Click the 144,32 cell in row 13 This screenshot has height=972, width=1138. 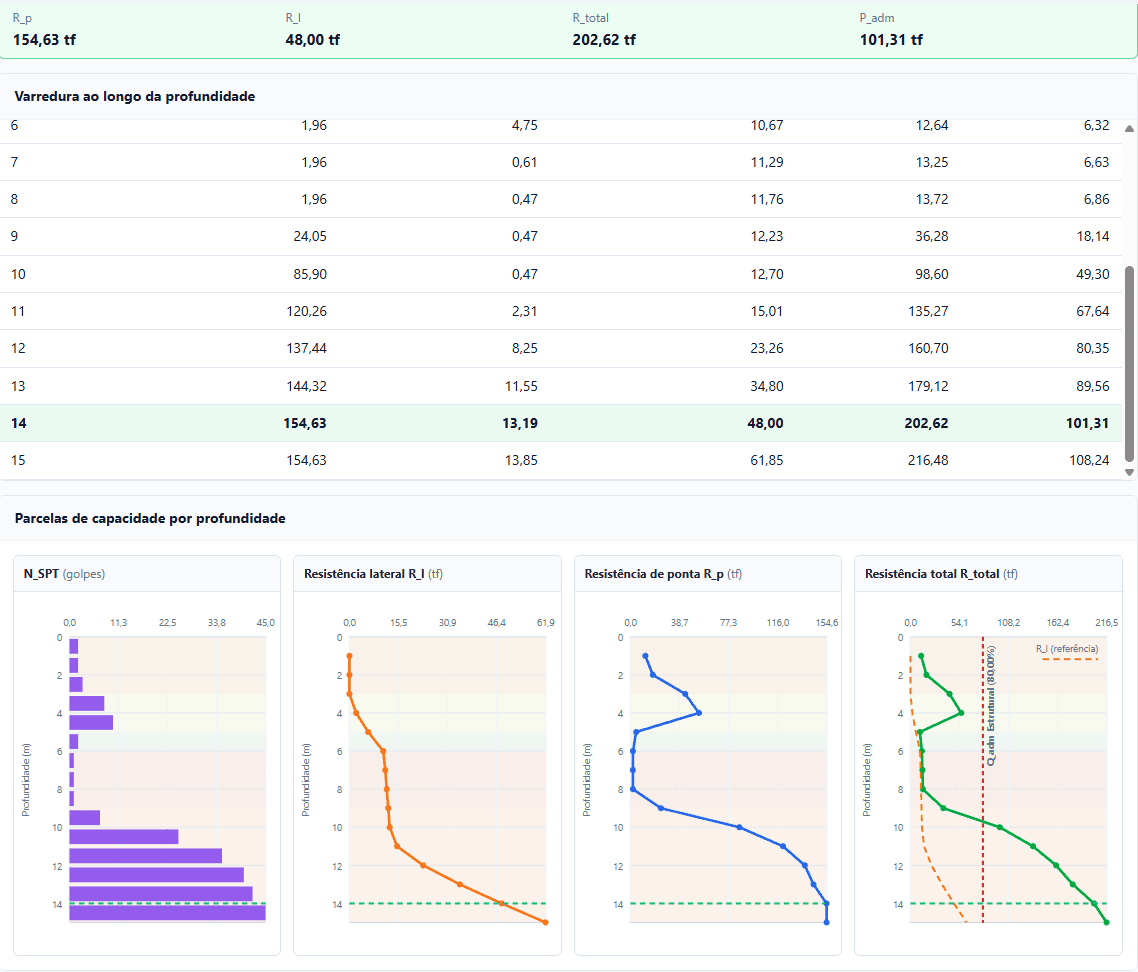pyautogui.click(x=307, y=386)
